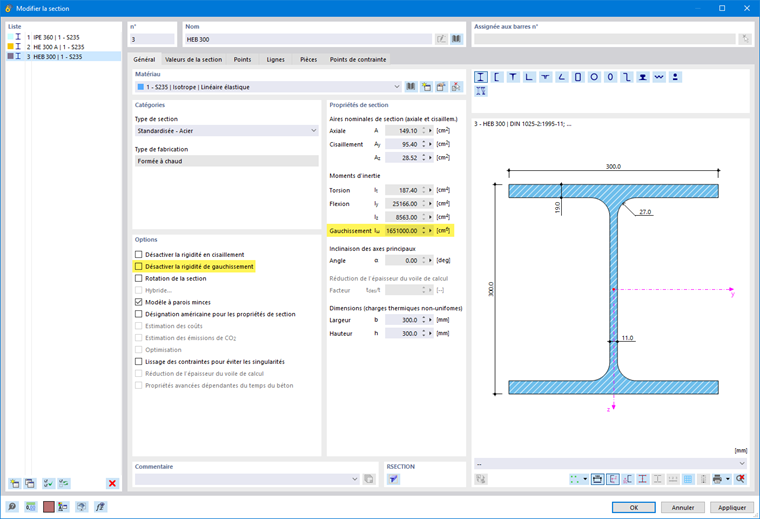The width and height of the screenshot is (760, 519).
Task: Check Rotation de la section option
Action: (x=139, y=278)
